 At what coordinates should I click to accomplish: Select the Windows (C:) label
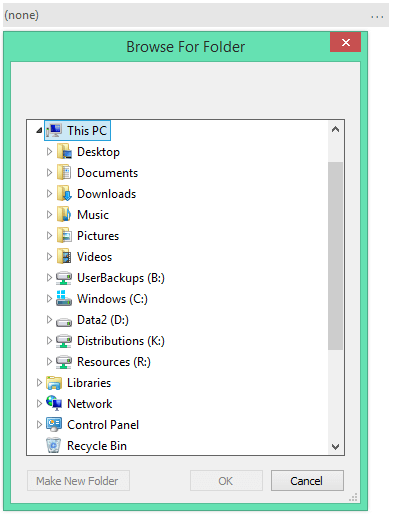pyautogui.click(x=112, y=299)
